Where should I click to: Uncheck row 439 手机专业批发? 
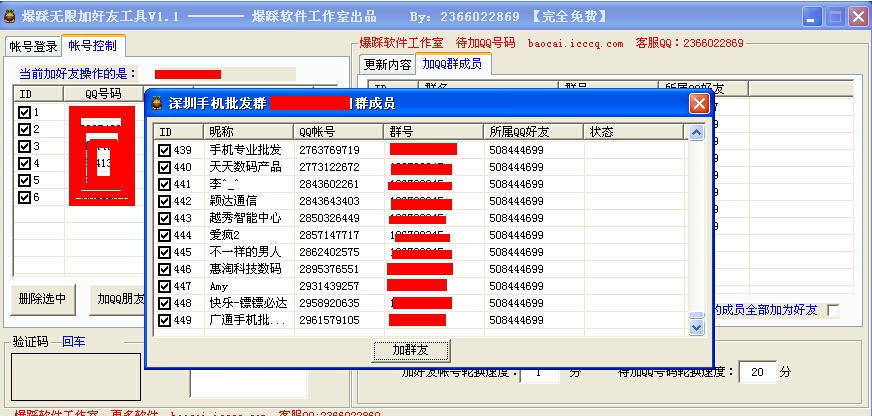tap(165, 150)
